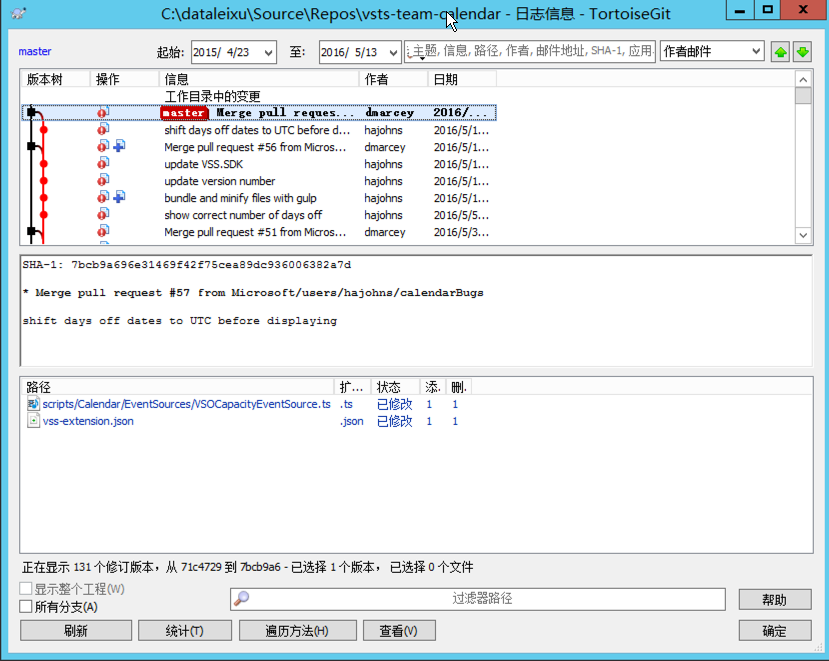Viewport: 829px width, 661px height.
Task: Select the 'update VSS.SDK' commit
Action: [259, 164]
